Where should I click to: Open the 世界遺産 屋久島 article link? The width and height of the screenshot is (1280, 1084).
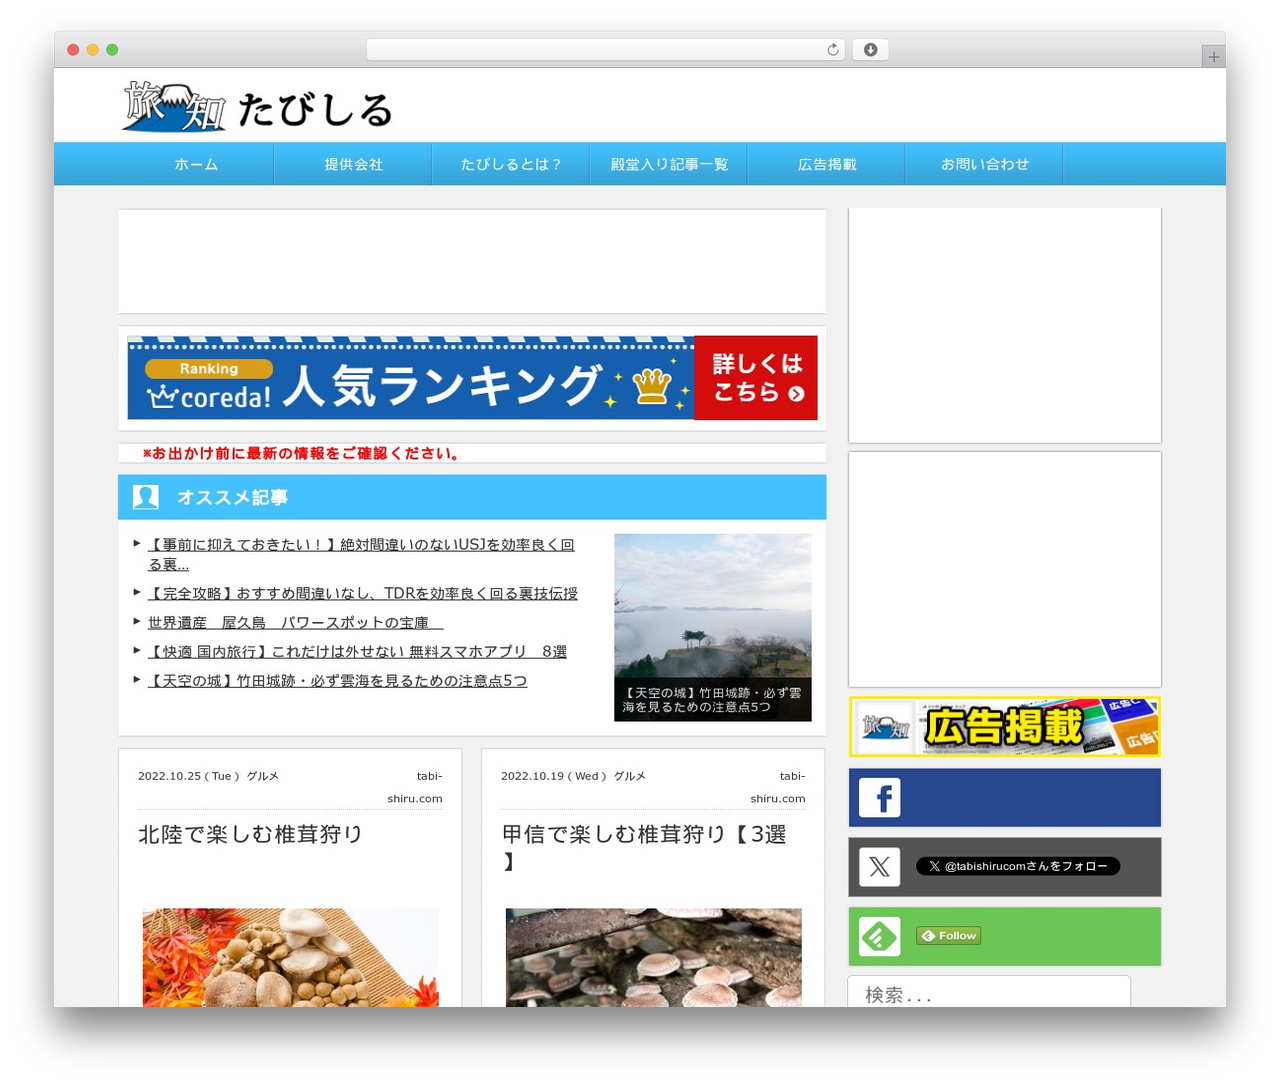pos(295,622)
